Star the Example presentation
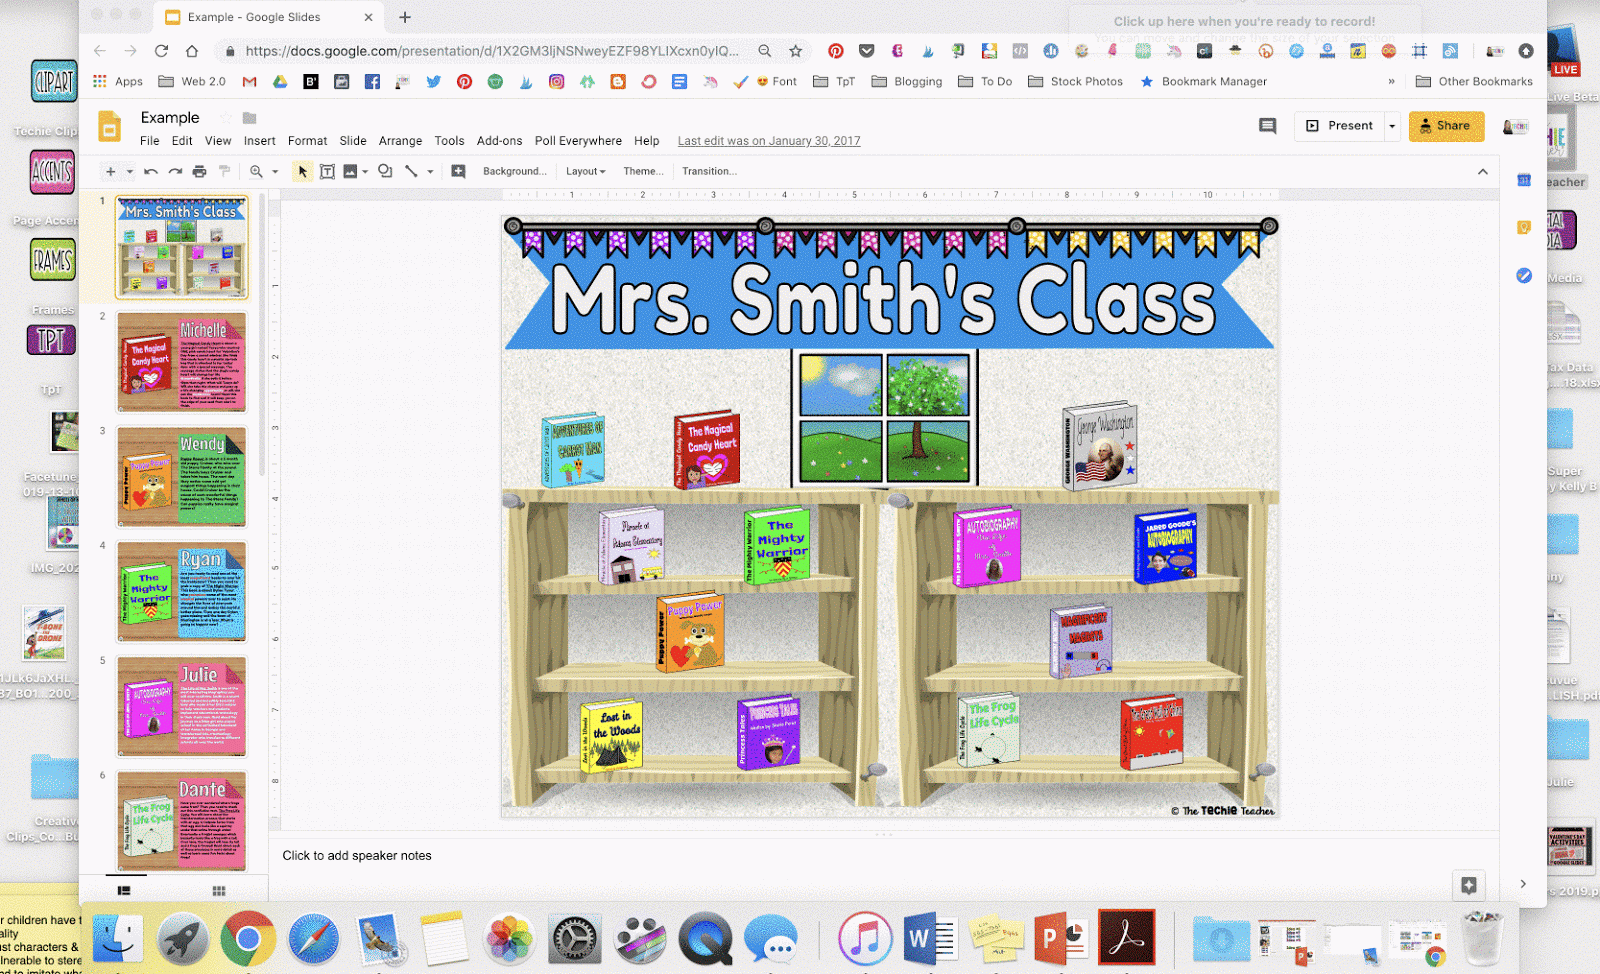Screen dimensions: 1600x974 click(x=225, y=118)
